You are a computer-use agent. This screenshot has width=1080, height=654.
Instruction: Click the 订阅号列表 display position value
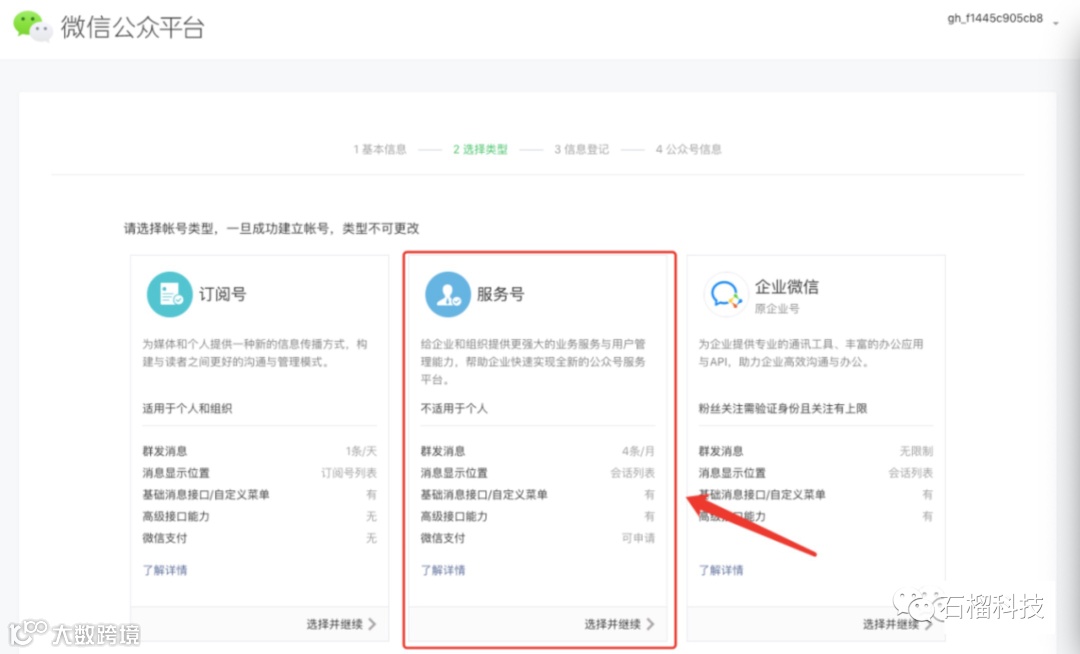(x=349, y=473)
